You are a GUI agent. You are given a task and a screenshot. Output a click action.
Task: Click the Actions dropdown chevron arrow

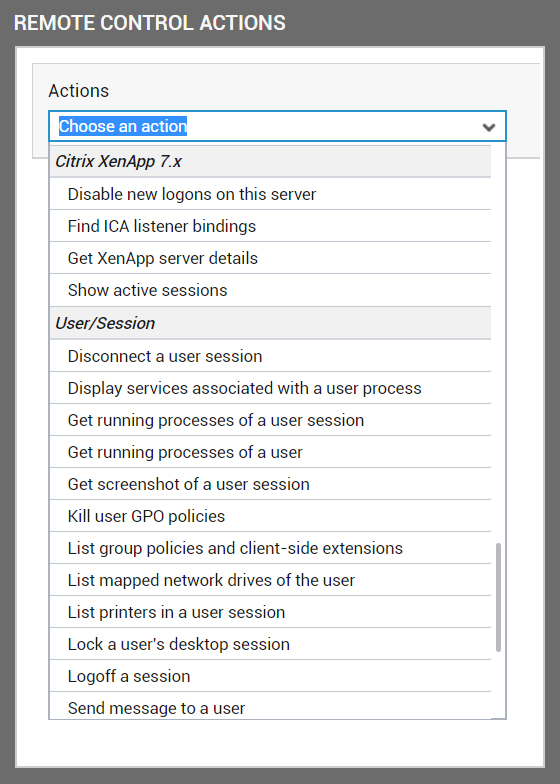click(x=488, y=127)
